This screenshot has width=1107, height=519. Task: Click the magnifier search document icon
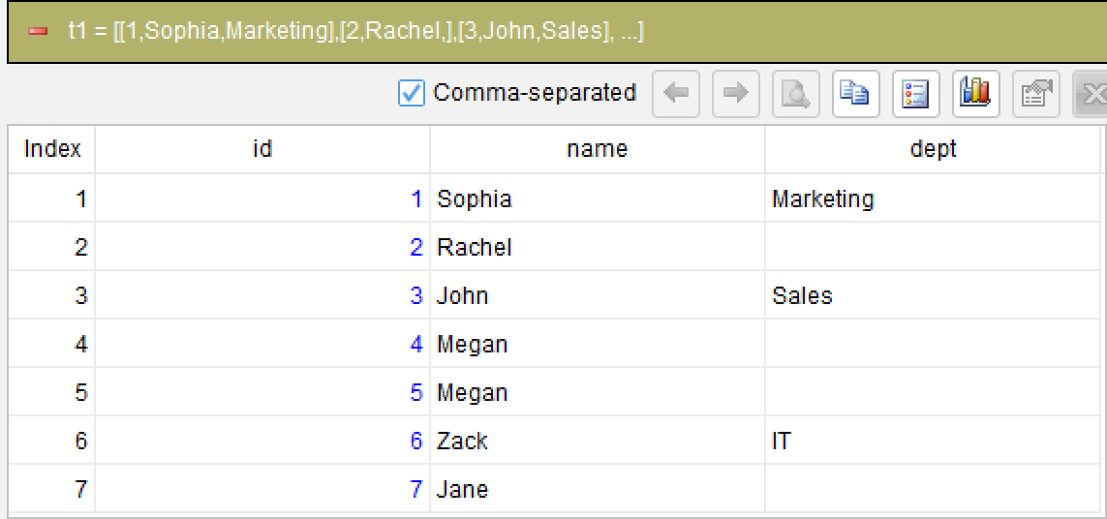click(796, 93)
